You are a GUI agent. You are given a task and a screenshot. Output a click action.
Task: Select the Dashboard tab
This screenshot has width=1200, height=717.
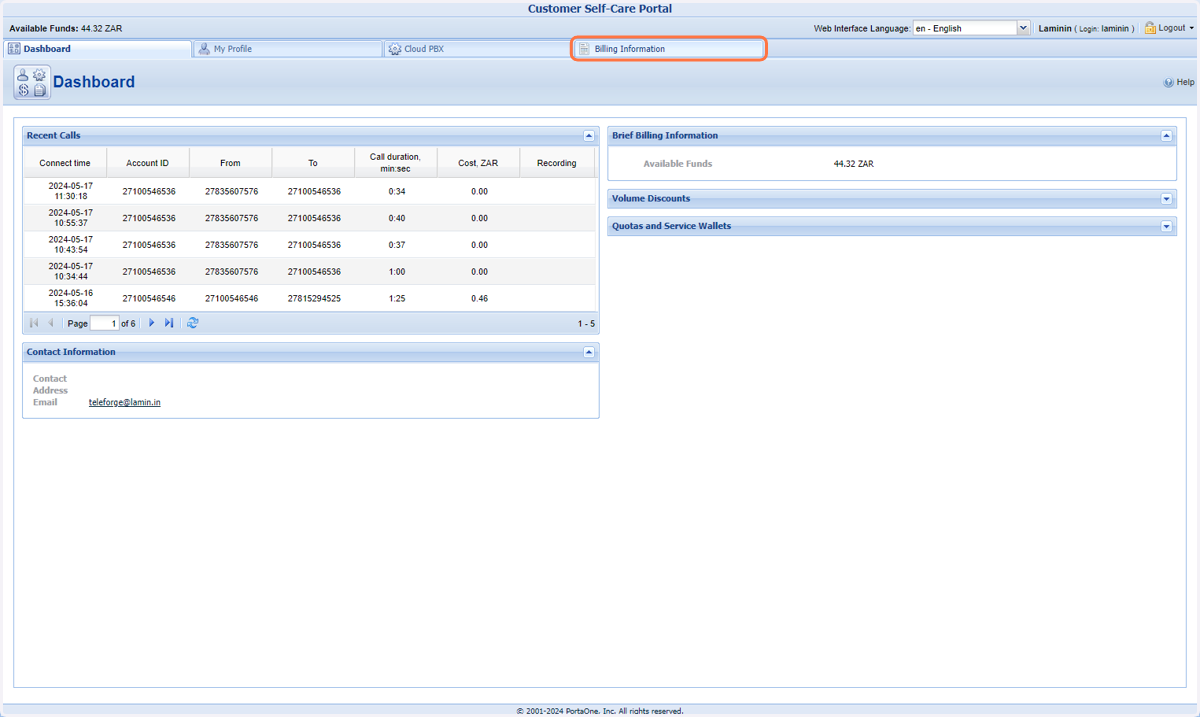pyautogui.click(x=97, y=49)
